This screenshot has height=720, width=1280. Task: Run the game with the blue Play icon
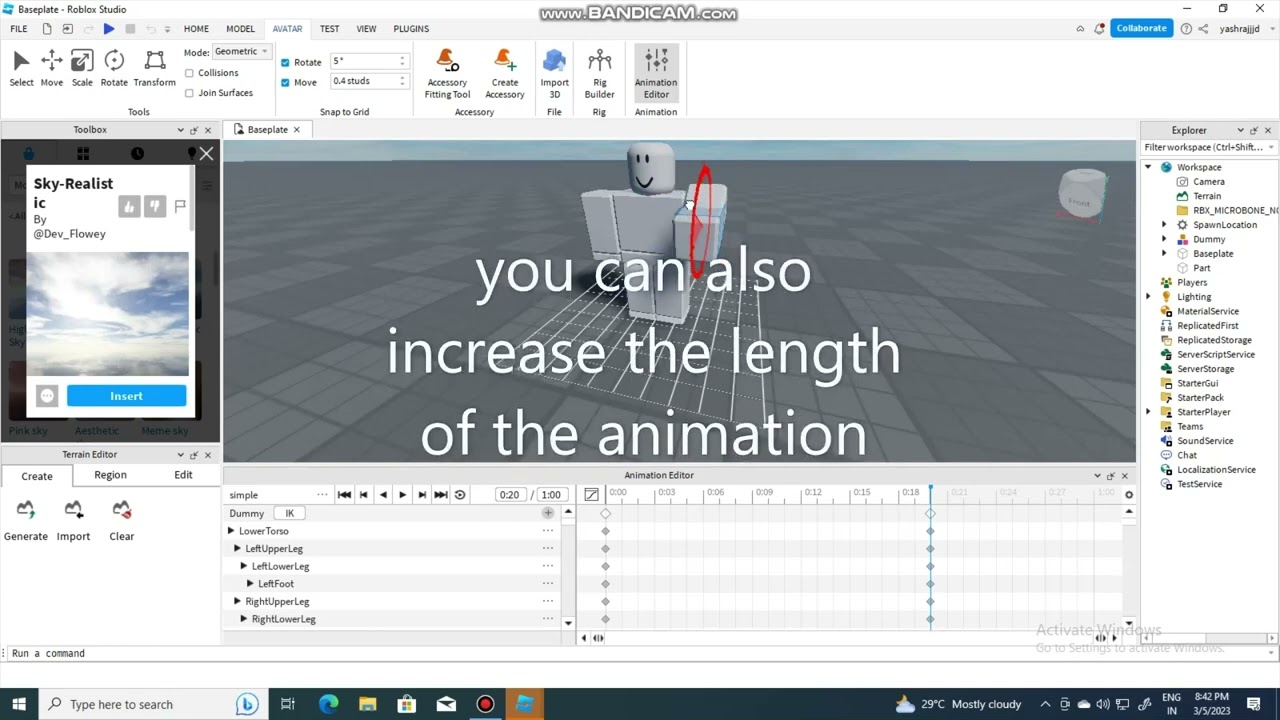coord(109,29)
